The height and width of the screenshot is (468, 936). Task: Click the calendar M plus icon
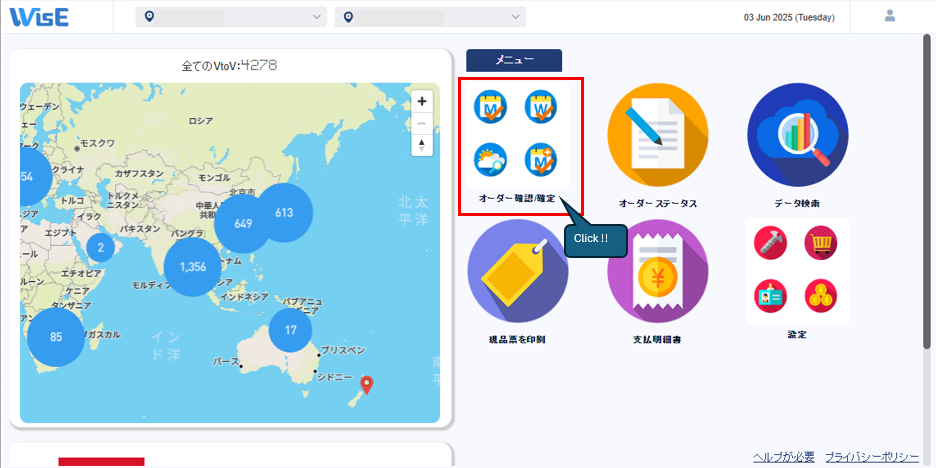pyautogui.click(x=541, y=158)
